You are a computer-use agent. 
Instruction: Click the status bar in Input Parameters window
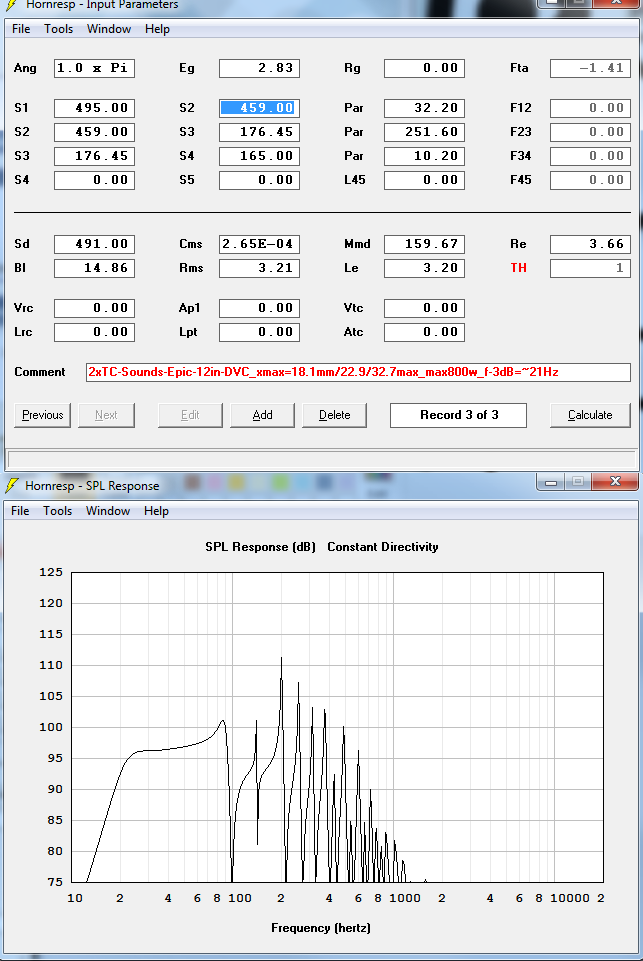[x=321, y=458]
